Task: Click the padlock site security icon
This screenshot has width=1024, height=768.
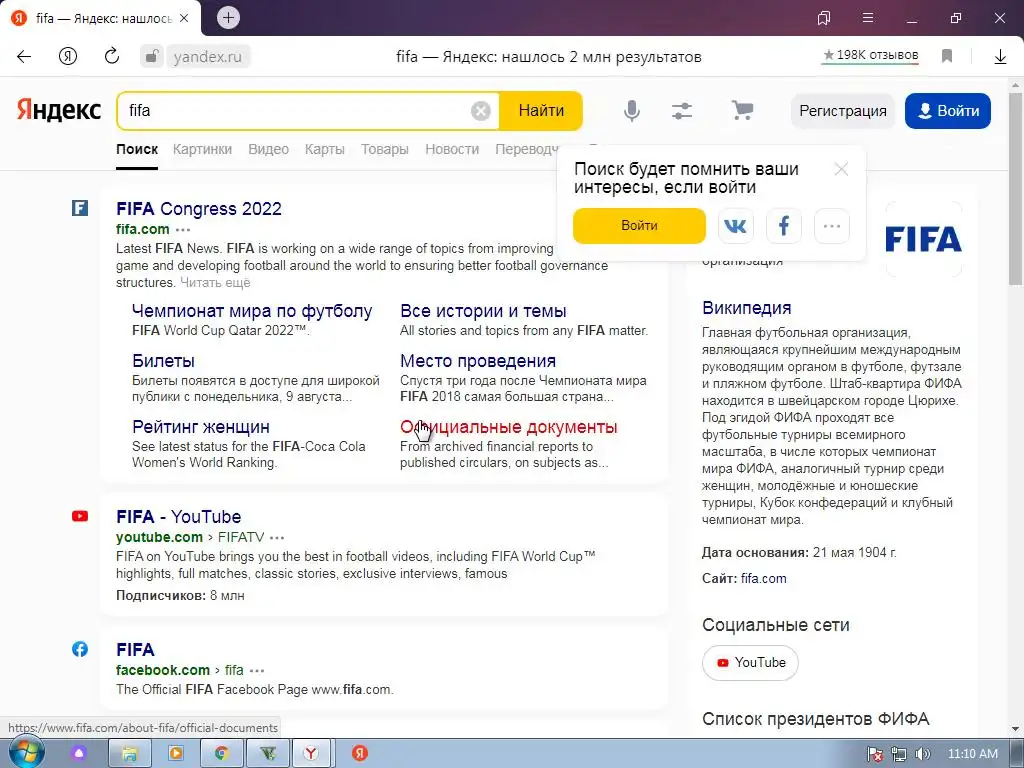Action: point(152,57)
